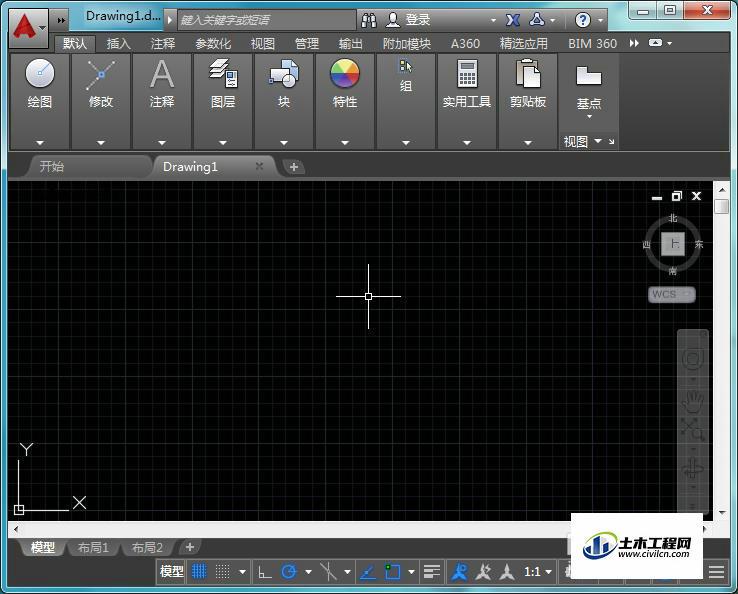Open the 剪贴板 (Clipboard) panel icon
This screenshot has height=594, width=738.
(528, 73)
